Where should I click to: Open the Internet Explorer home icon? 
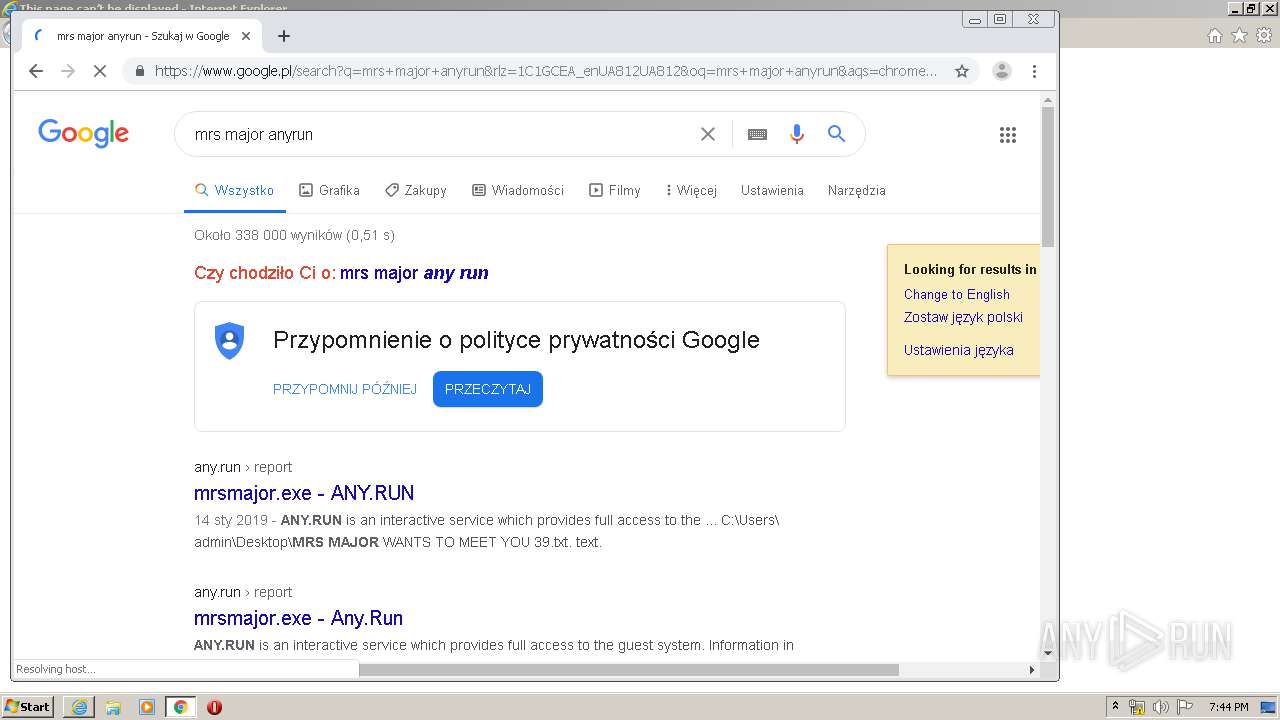(1214, 36)
